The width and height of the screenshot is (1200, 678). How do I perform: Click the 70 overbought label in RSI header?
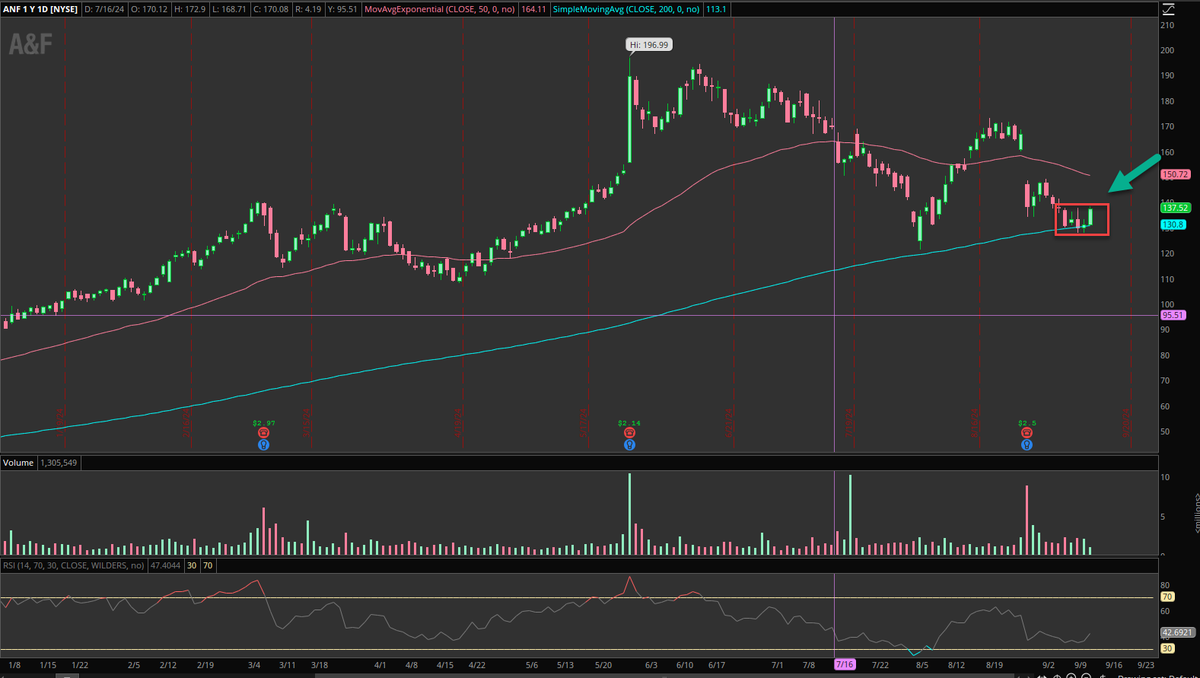click(x=207, y=565)
